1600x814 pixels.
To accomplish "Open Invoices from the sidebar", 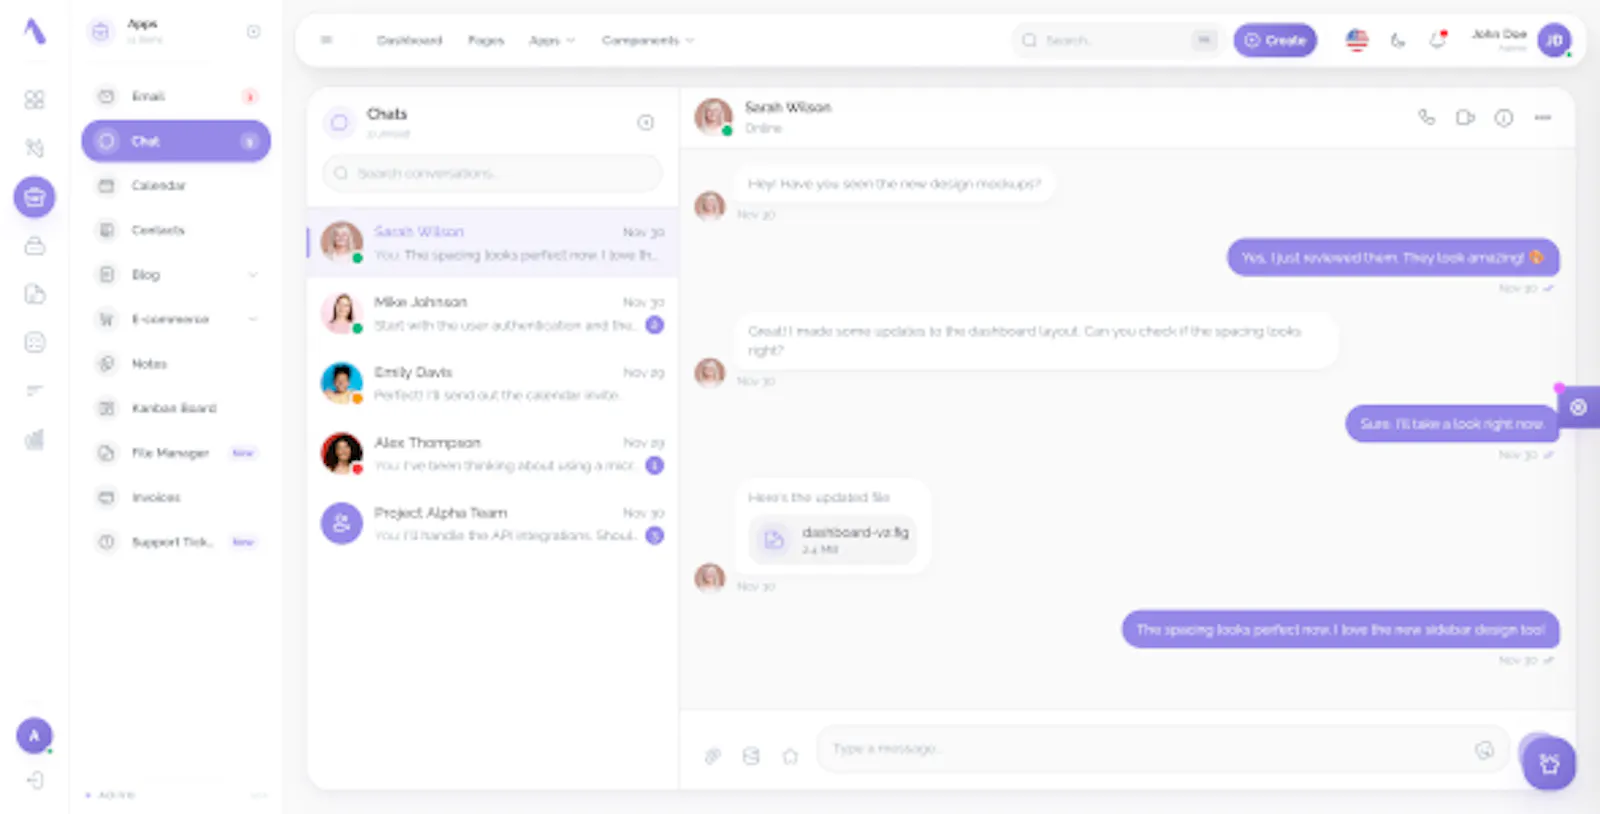I will [176, 497].
